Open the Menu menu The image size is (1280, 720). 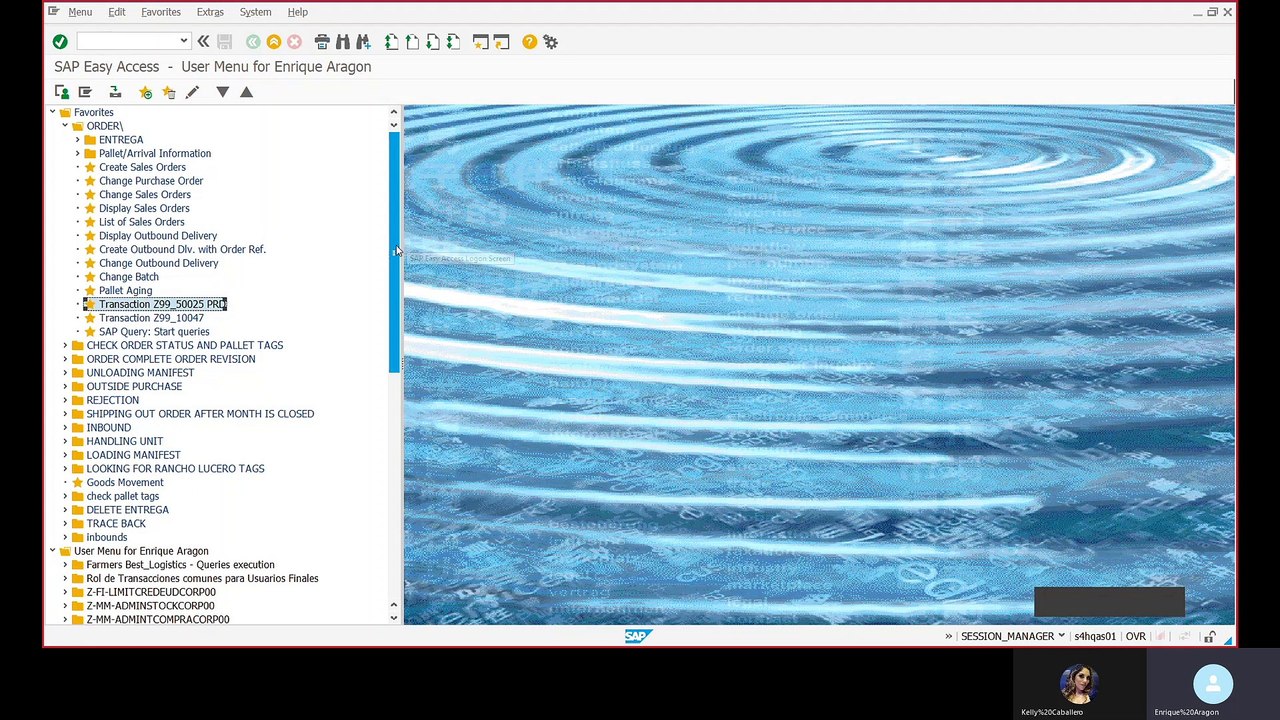tap(80, 12)
